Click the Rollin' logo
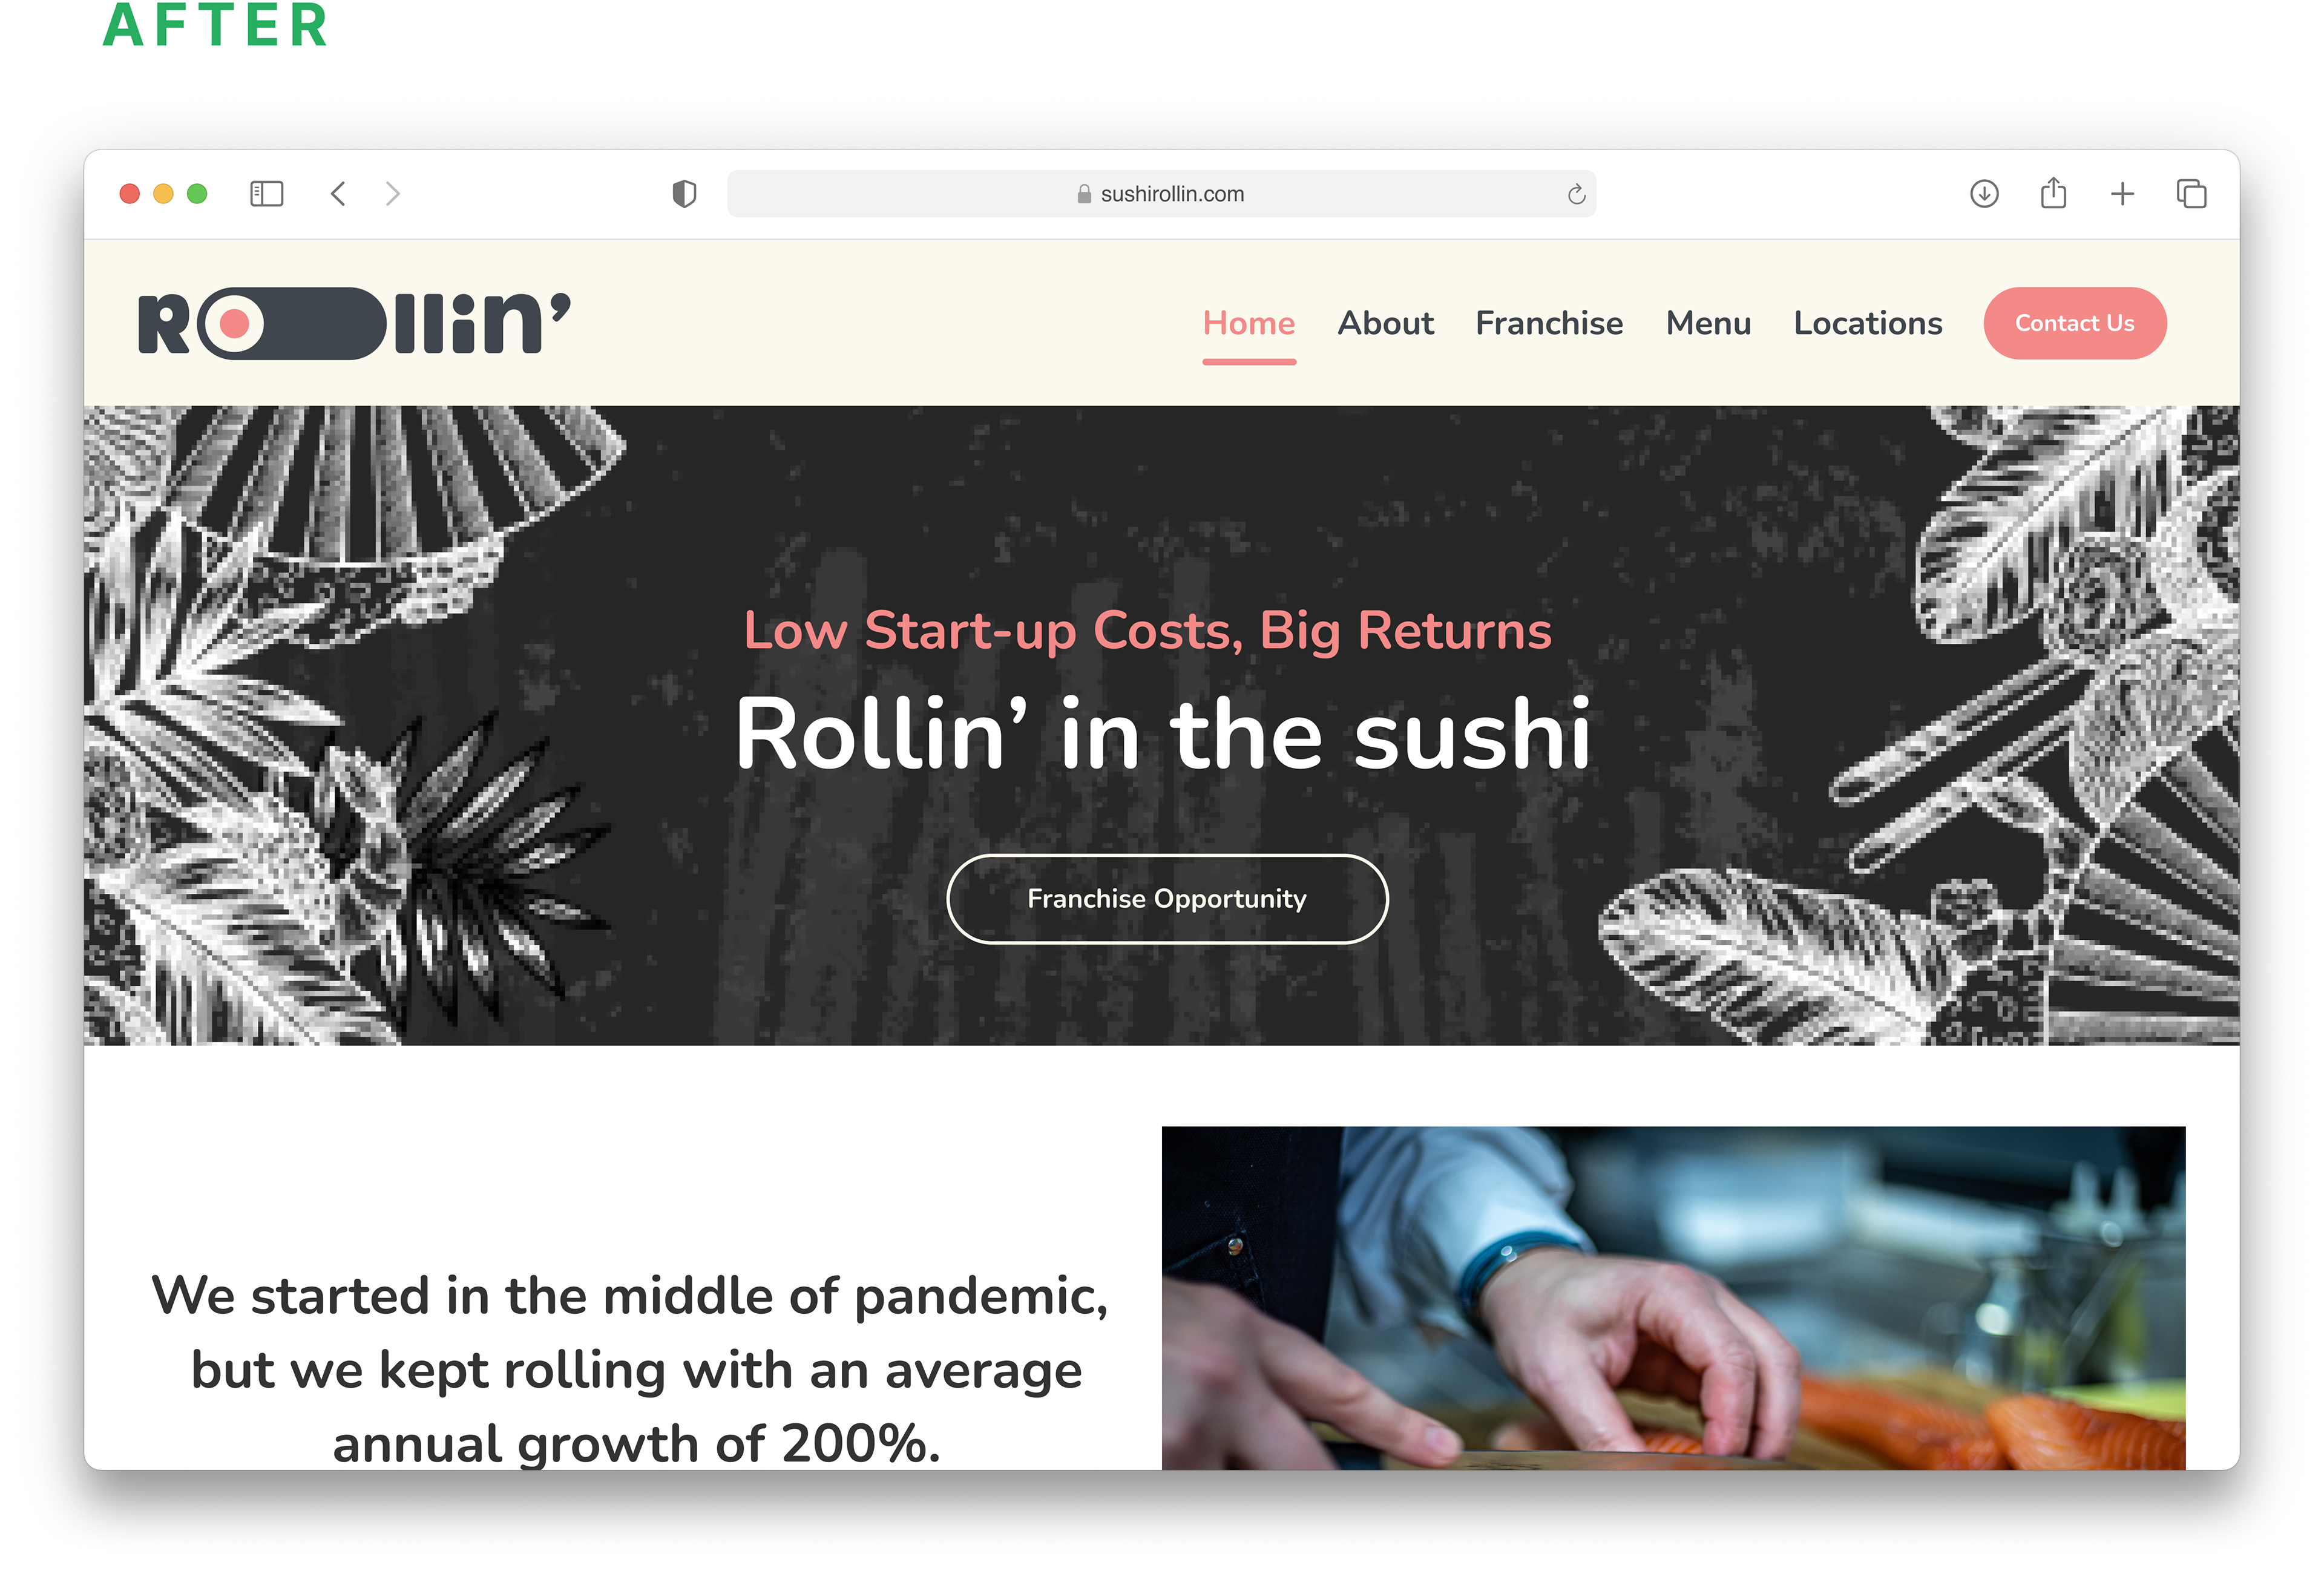This screenshot has height=1571, width=2324. (x=354, y=323)
